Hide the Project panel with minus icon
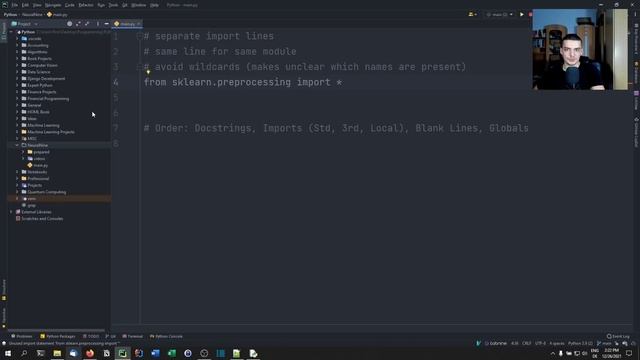 pyautogui.click(x=107, y=24)
